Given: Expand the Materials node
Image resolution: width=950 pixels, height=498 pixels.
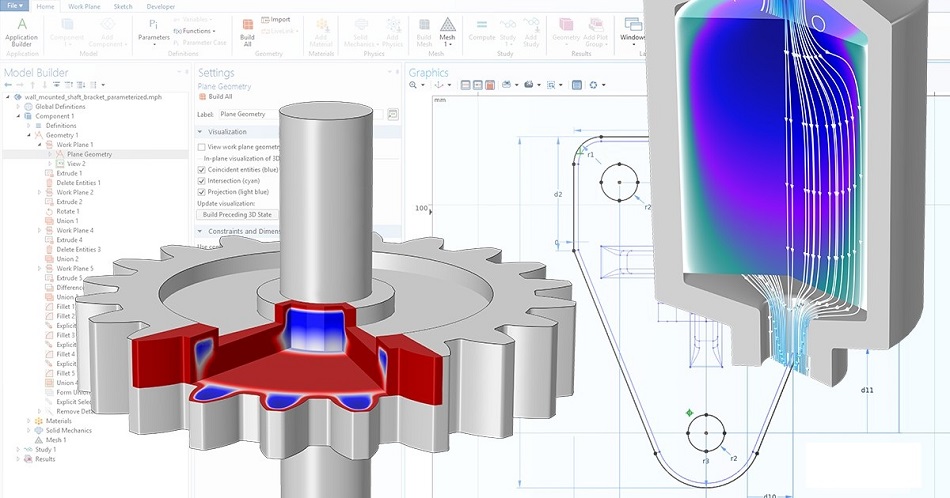Looking at the screenshot, I should 29,421.
